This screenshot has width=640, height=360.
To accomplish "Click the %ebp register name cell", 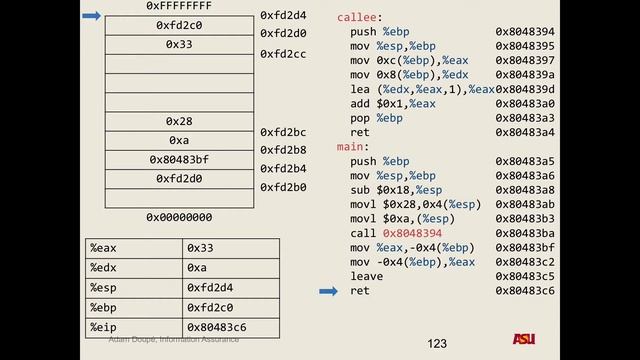I will coord(134,308).
